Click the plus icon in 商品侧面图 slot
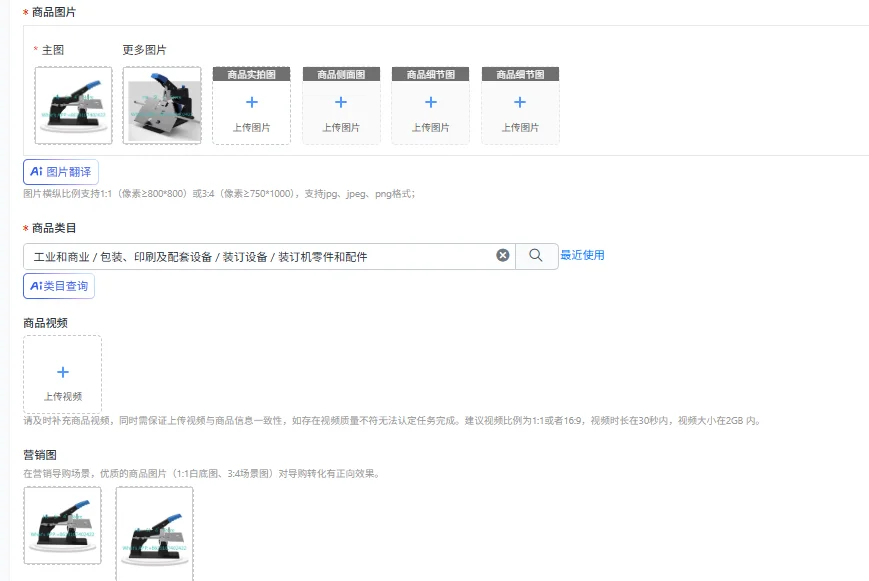The image size is (869, 581). coord(341,102)
